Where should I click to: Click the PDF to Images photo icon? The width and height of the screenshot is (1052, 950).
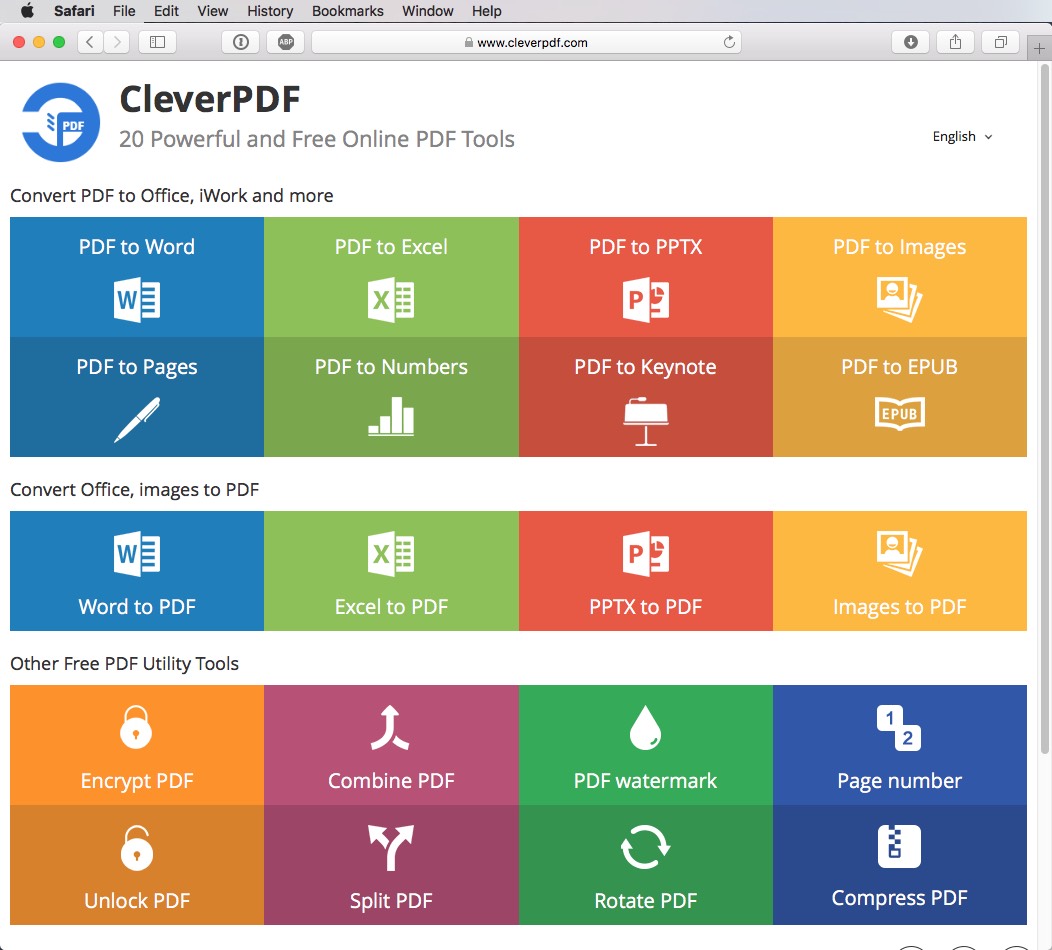coord(900,299)
